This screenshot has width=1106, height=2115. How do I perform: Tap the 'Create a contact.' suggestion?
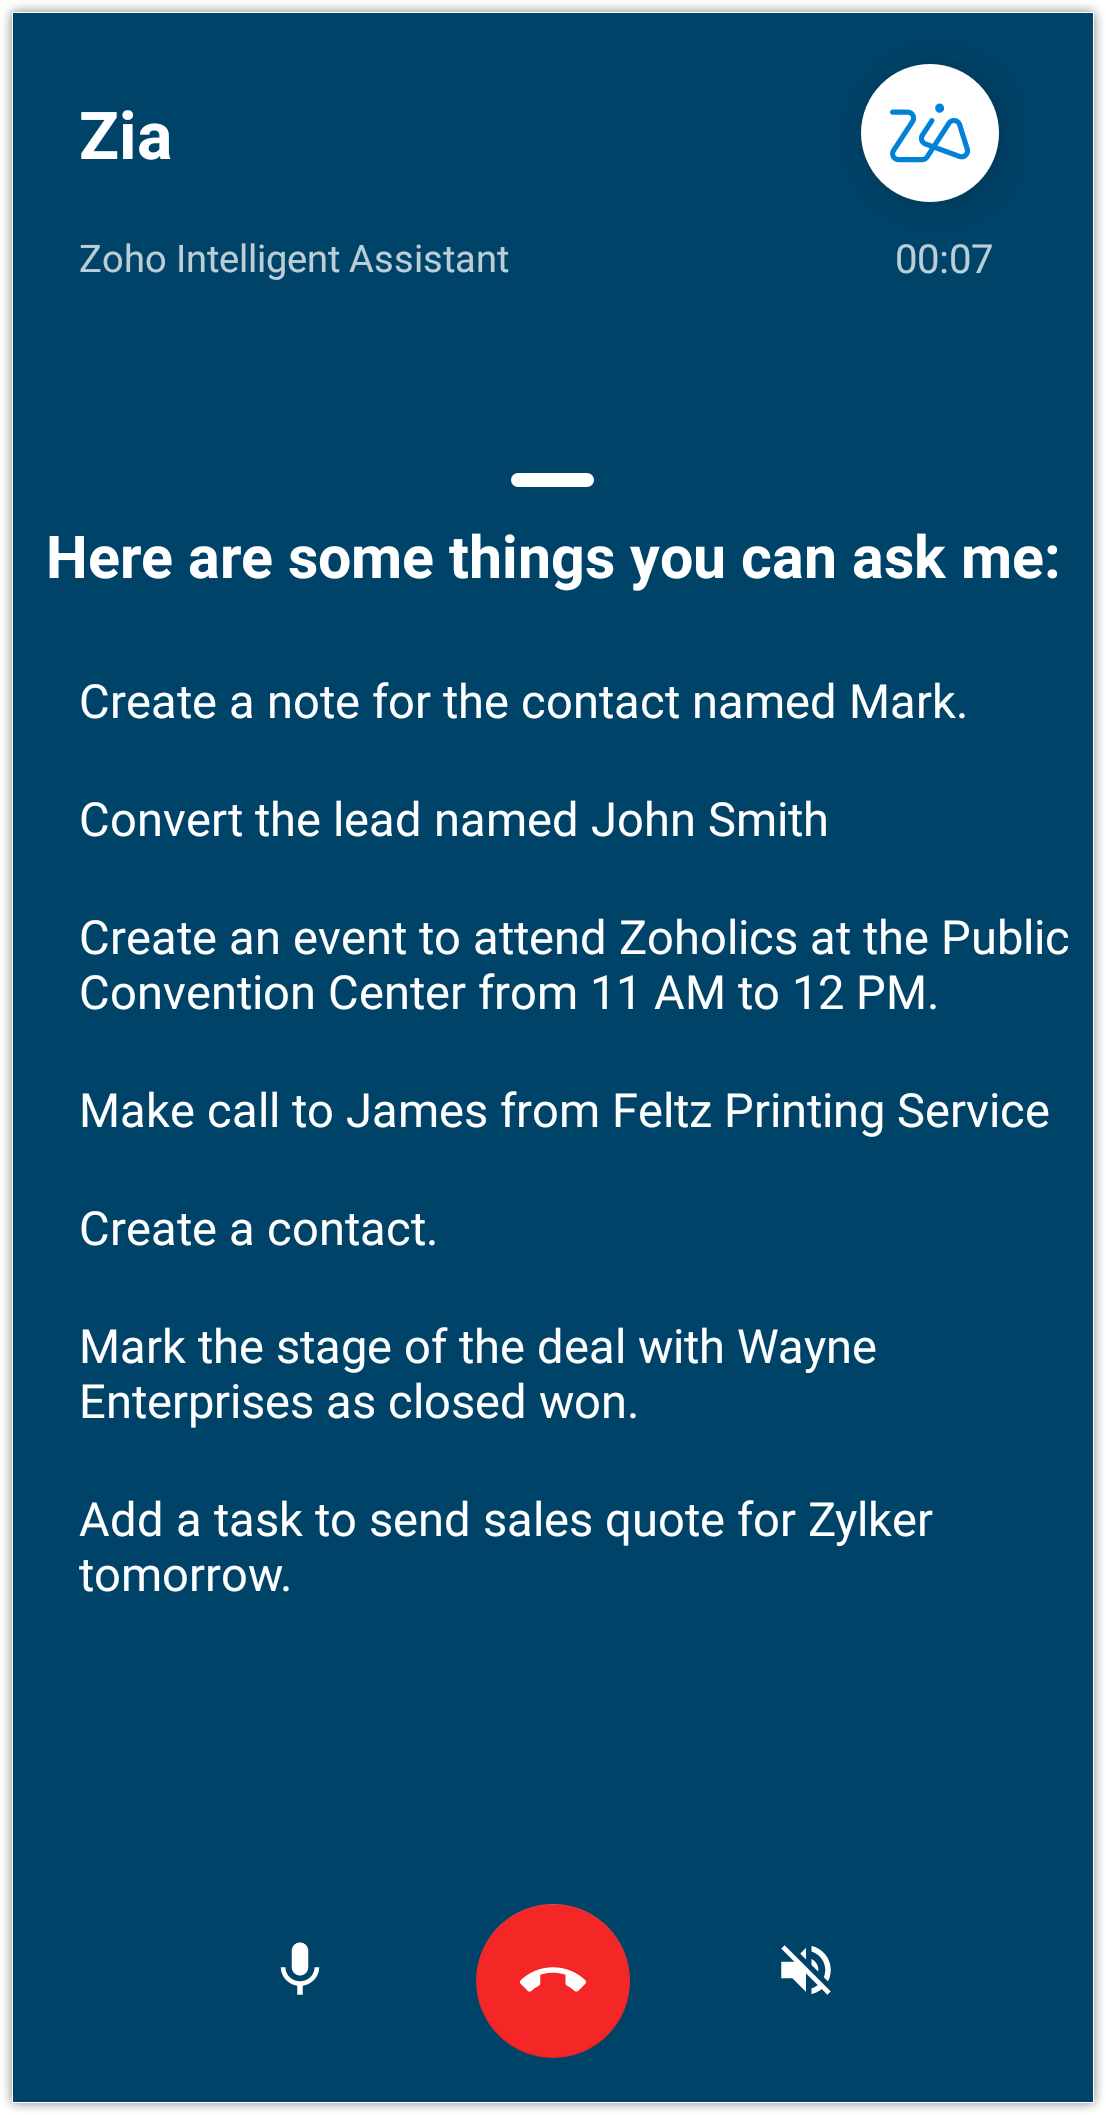[x=258, y=1229]
